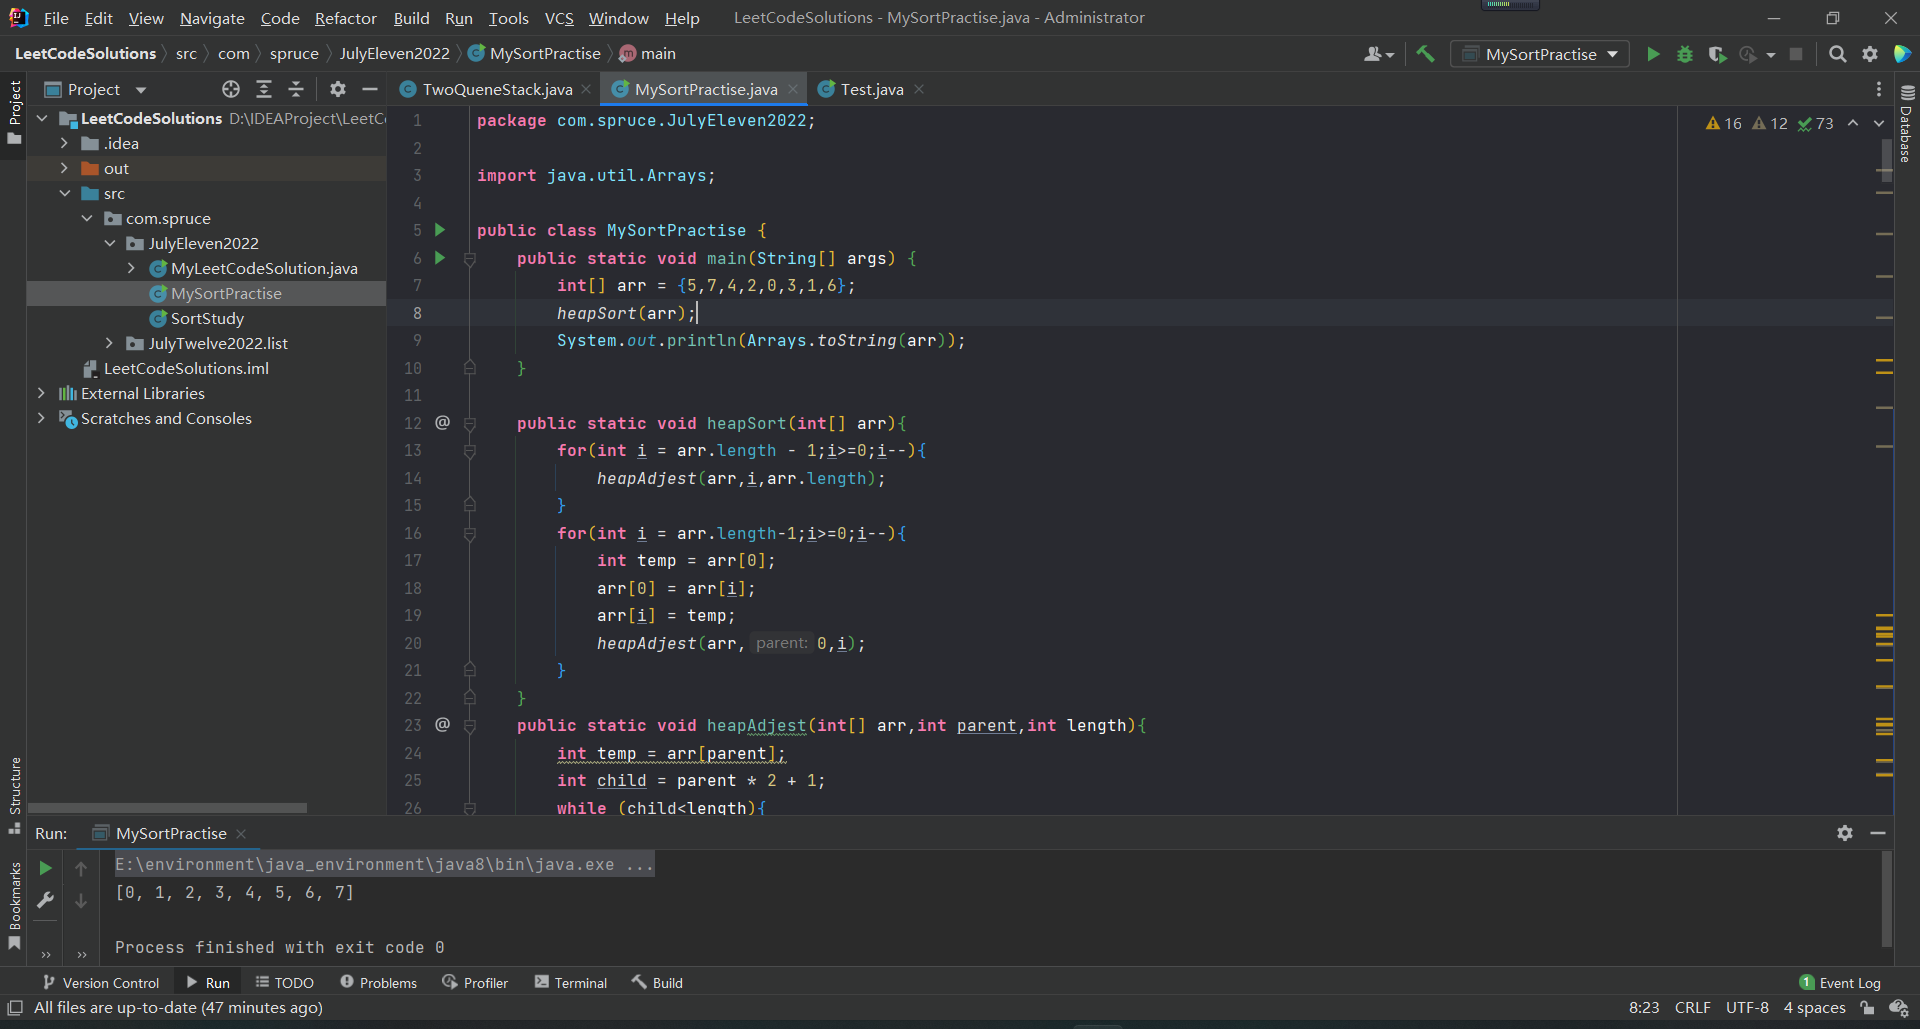Open Run panel wrench settings icon

point(45,900)
